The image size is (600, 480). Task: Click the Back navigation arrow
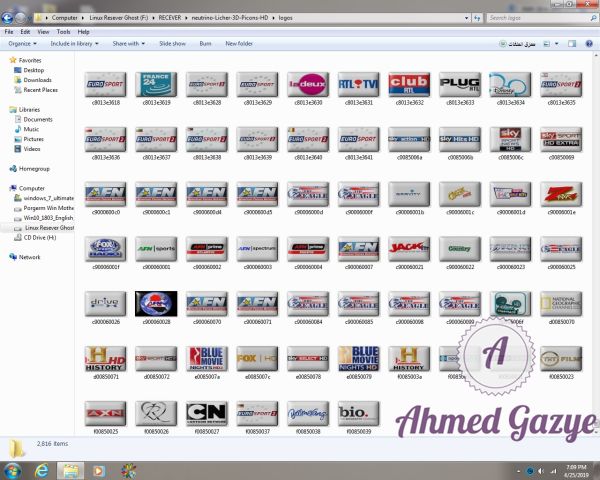[7, 18]
